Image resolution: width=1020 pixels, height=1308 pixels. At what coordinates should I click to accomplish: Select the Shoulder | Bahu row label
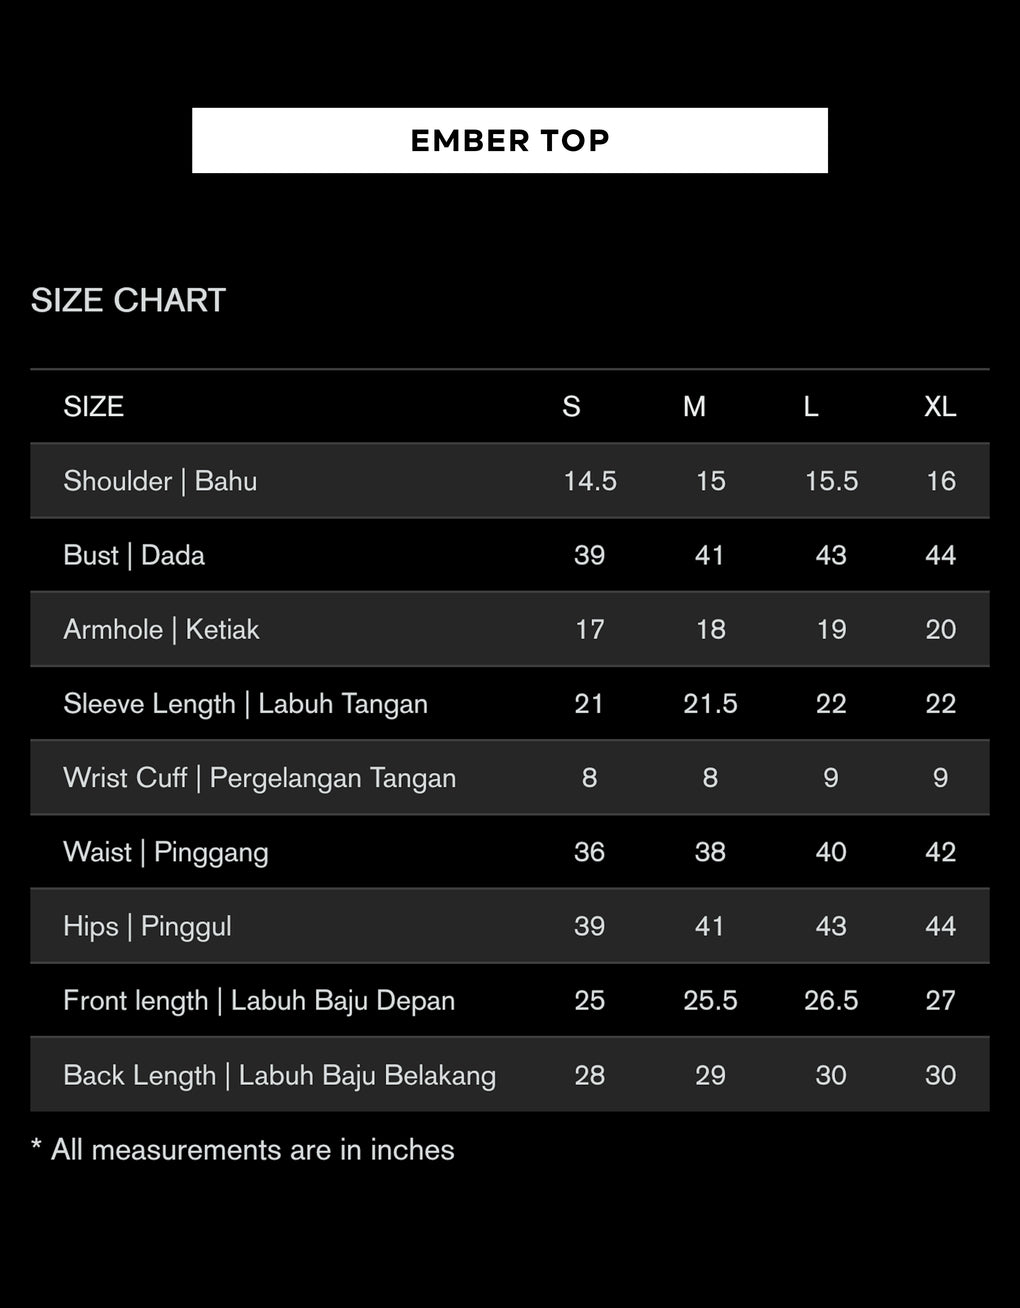point(160,481)
